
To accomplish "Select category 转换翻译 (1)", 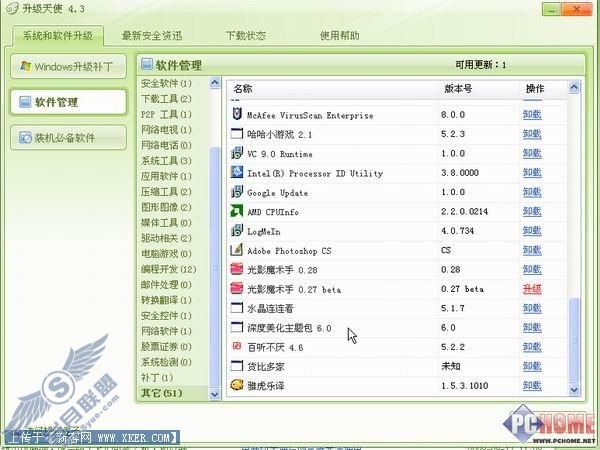I will [166, 300].
